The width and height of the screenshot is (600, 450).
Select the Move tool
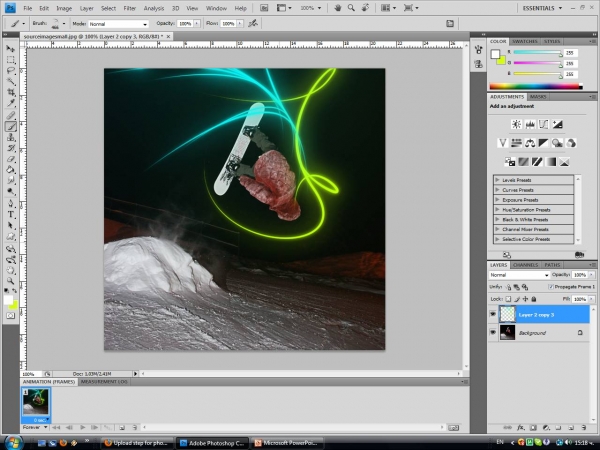click(x=10, y=49)
